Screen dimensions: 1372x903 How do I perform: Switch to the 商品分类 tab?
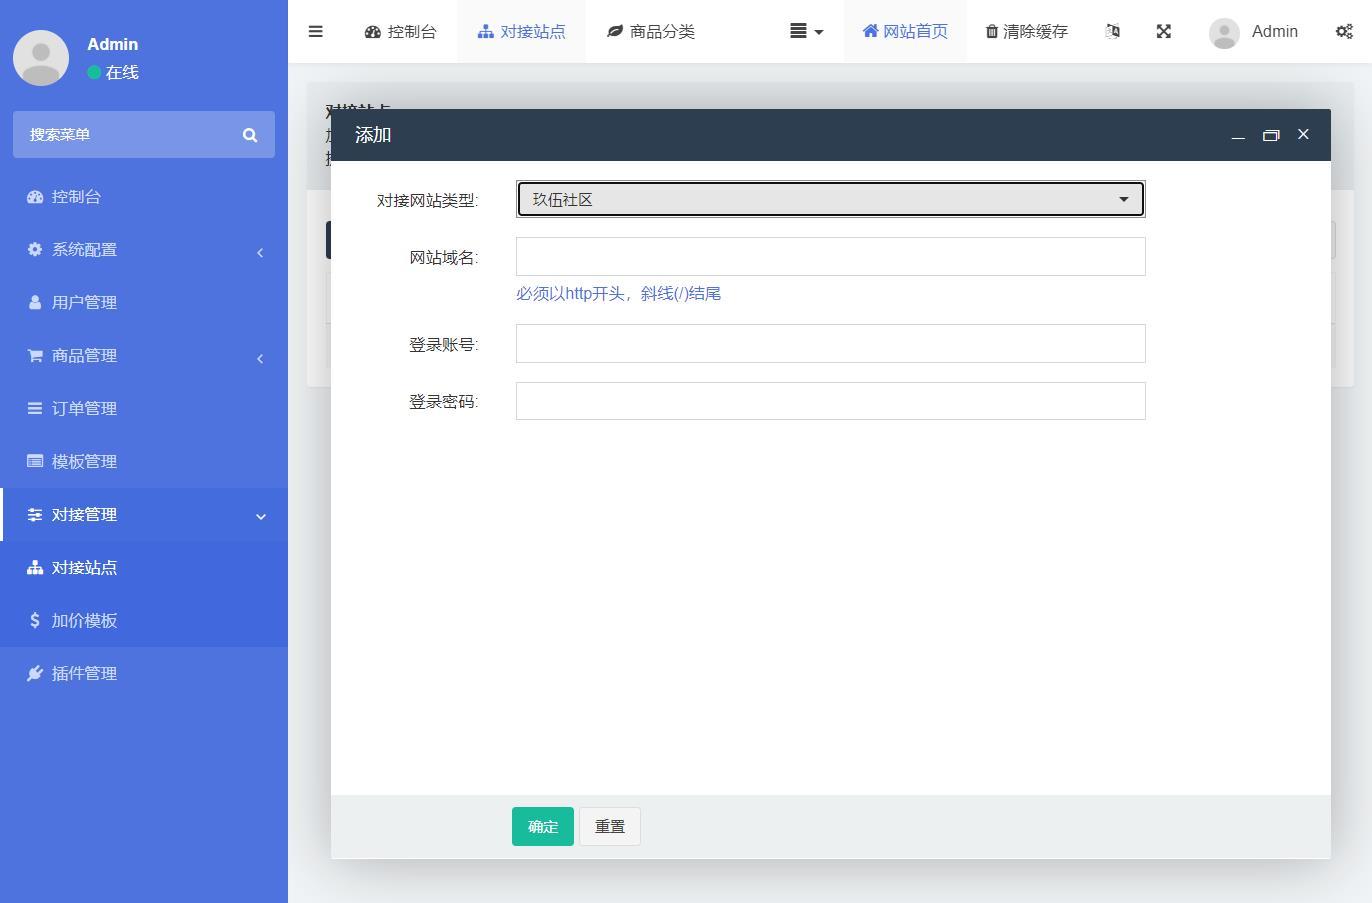(650, 31)
